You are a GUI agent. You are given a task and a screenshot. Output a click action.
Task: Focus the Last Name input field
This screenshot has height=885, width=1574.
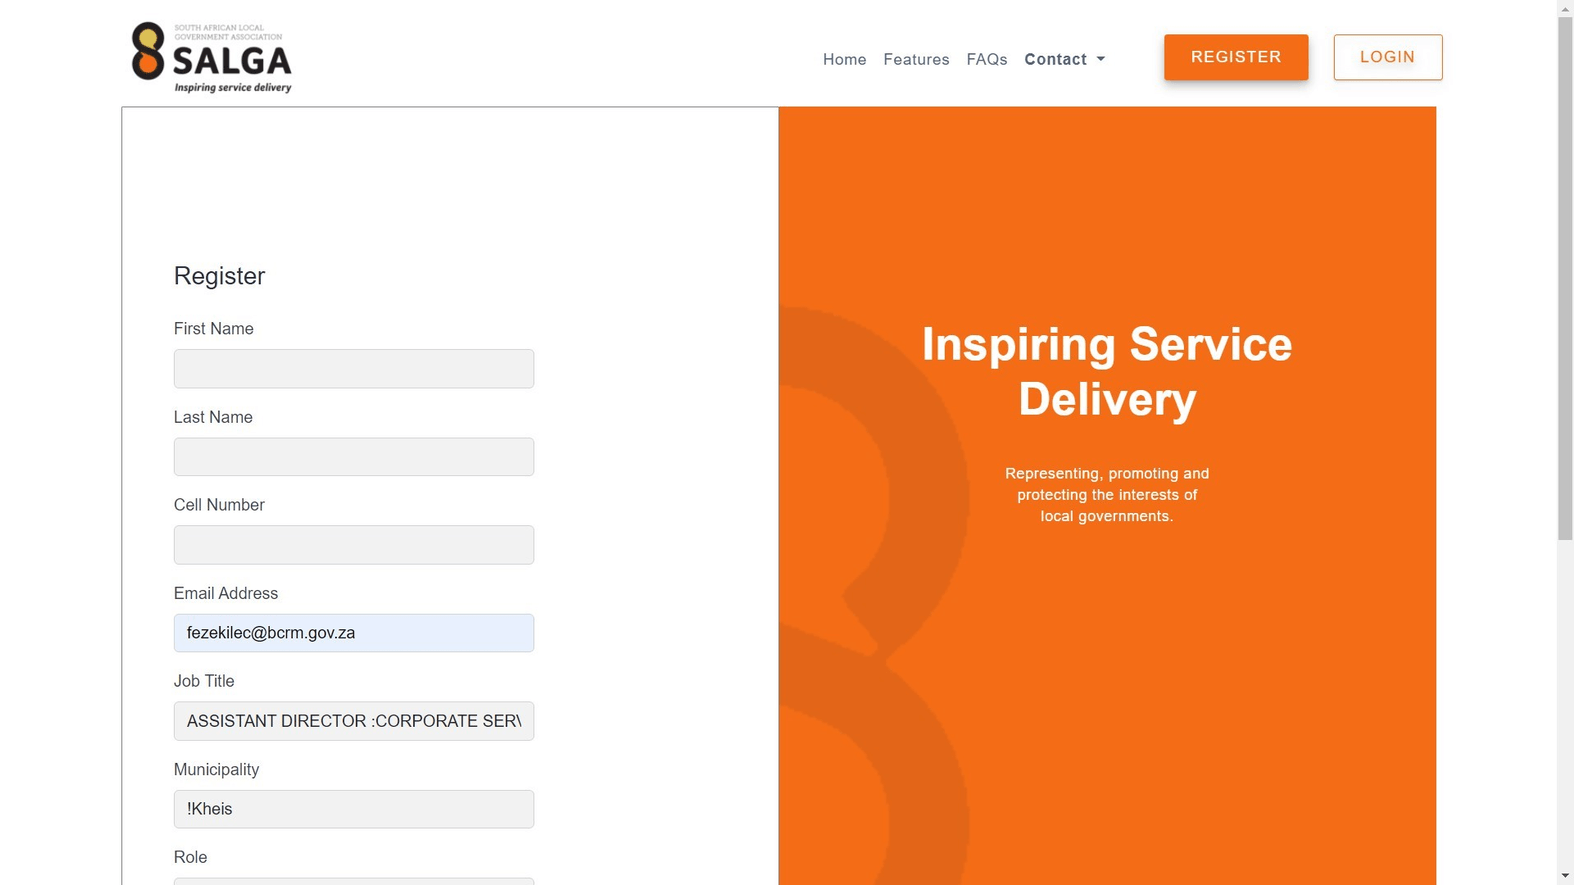pyautogui.click(x=354, y=457)
